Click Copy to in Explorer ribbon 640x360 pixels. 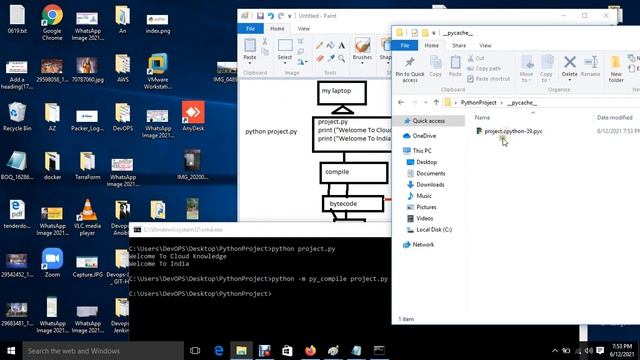pyautogui.click(x=546, y=69)
